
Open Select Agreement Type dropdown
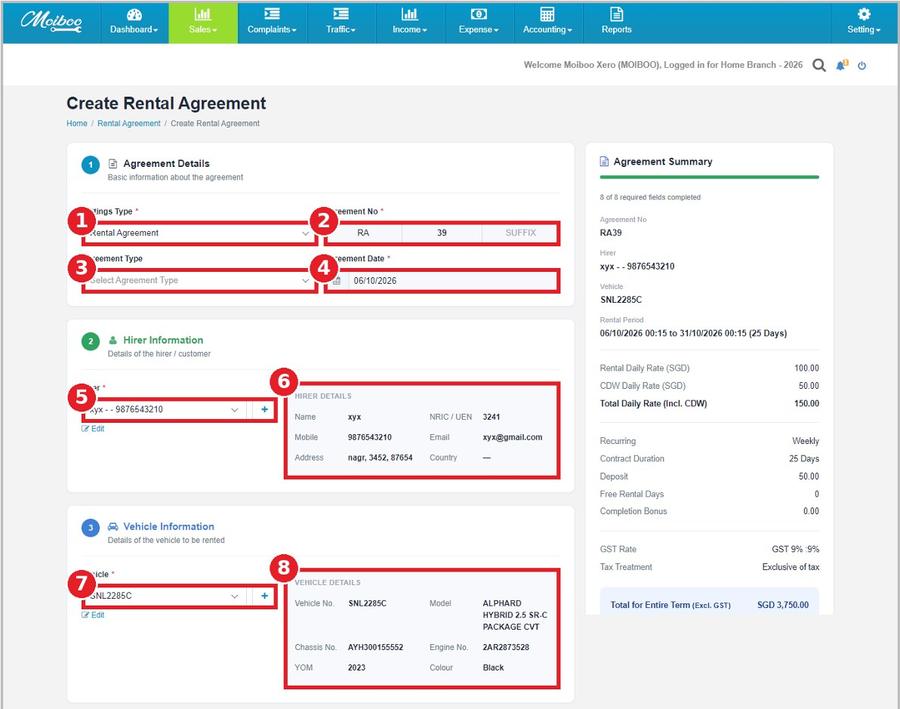coord(199,280)
